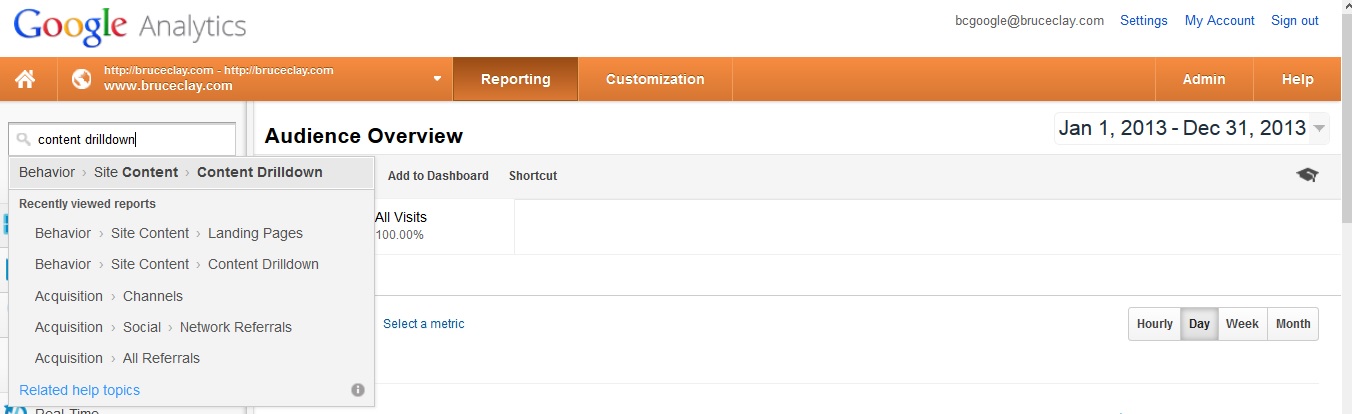The image size is (1352, 414).
Task: Click the magnifier icon in search box
Action: pos(24,140)
